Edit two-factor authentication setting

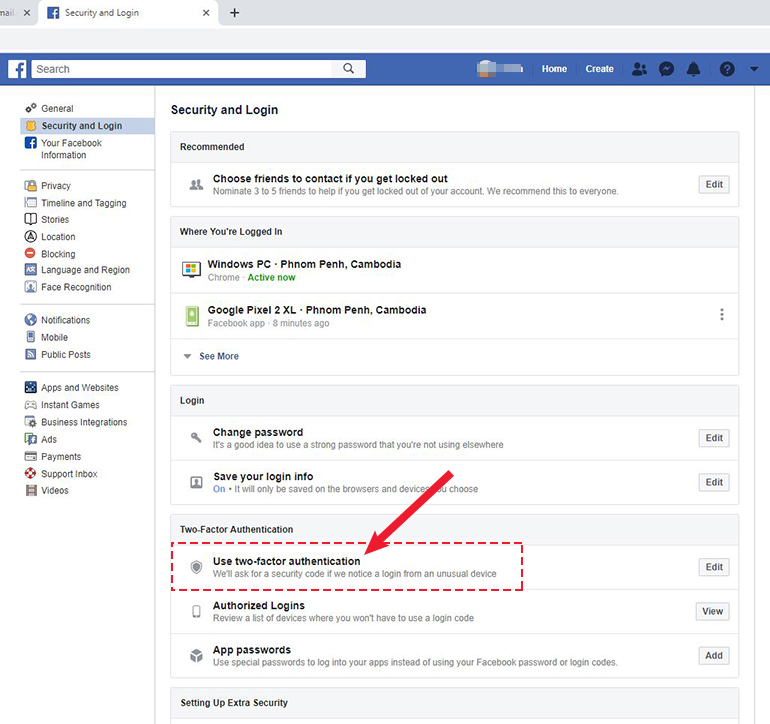point(714,567)
